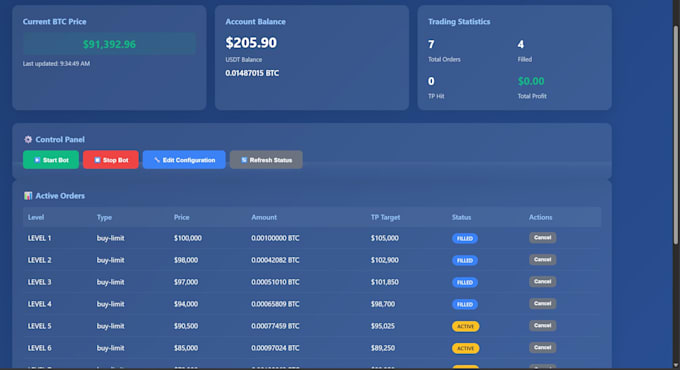680x370 pixels.
Task: Click the $85,000 price cell
Action: tap(186, 348)
